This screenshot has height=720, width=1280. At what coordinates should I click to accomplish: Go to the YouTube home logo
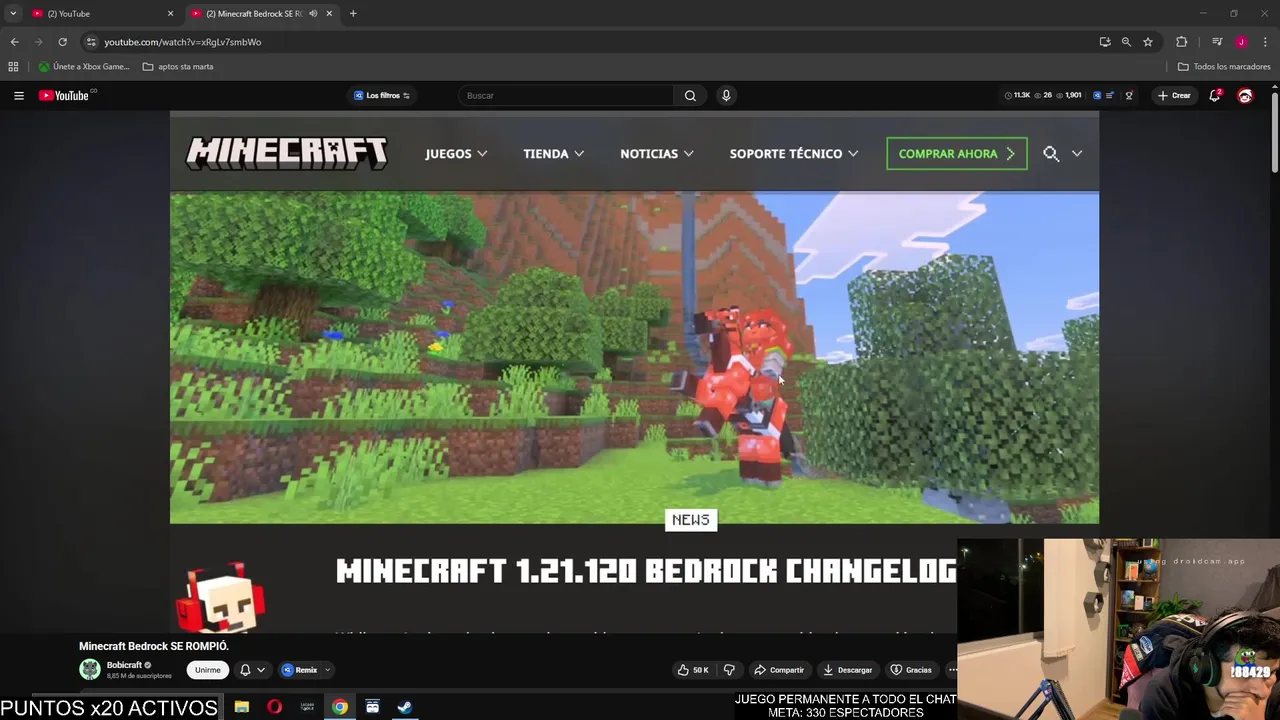(x=66, y=95)
